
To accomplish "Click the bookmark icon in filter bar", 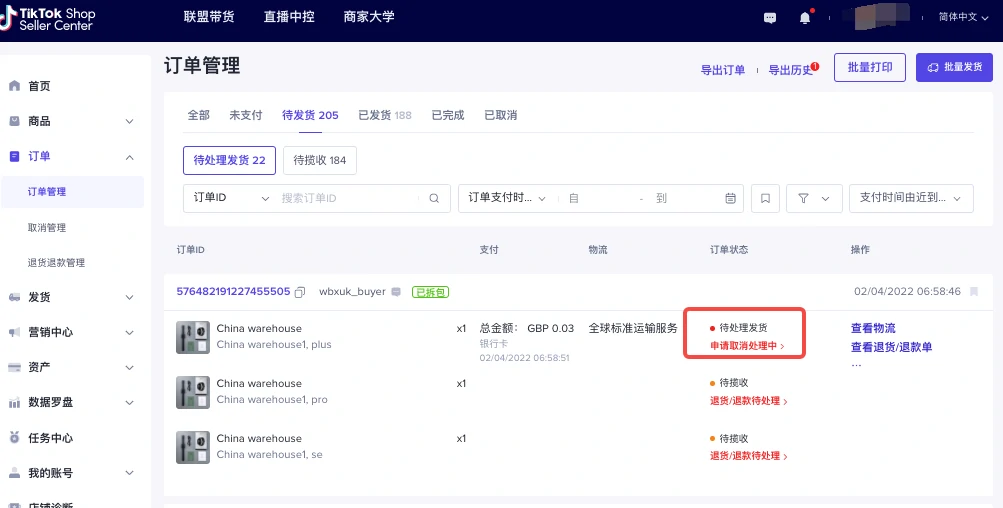I will (x=765, y=198).
